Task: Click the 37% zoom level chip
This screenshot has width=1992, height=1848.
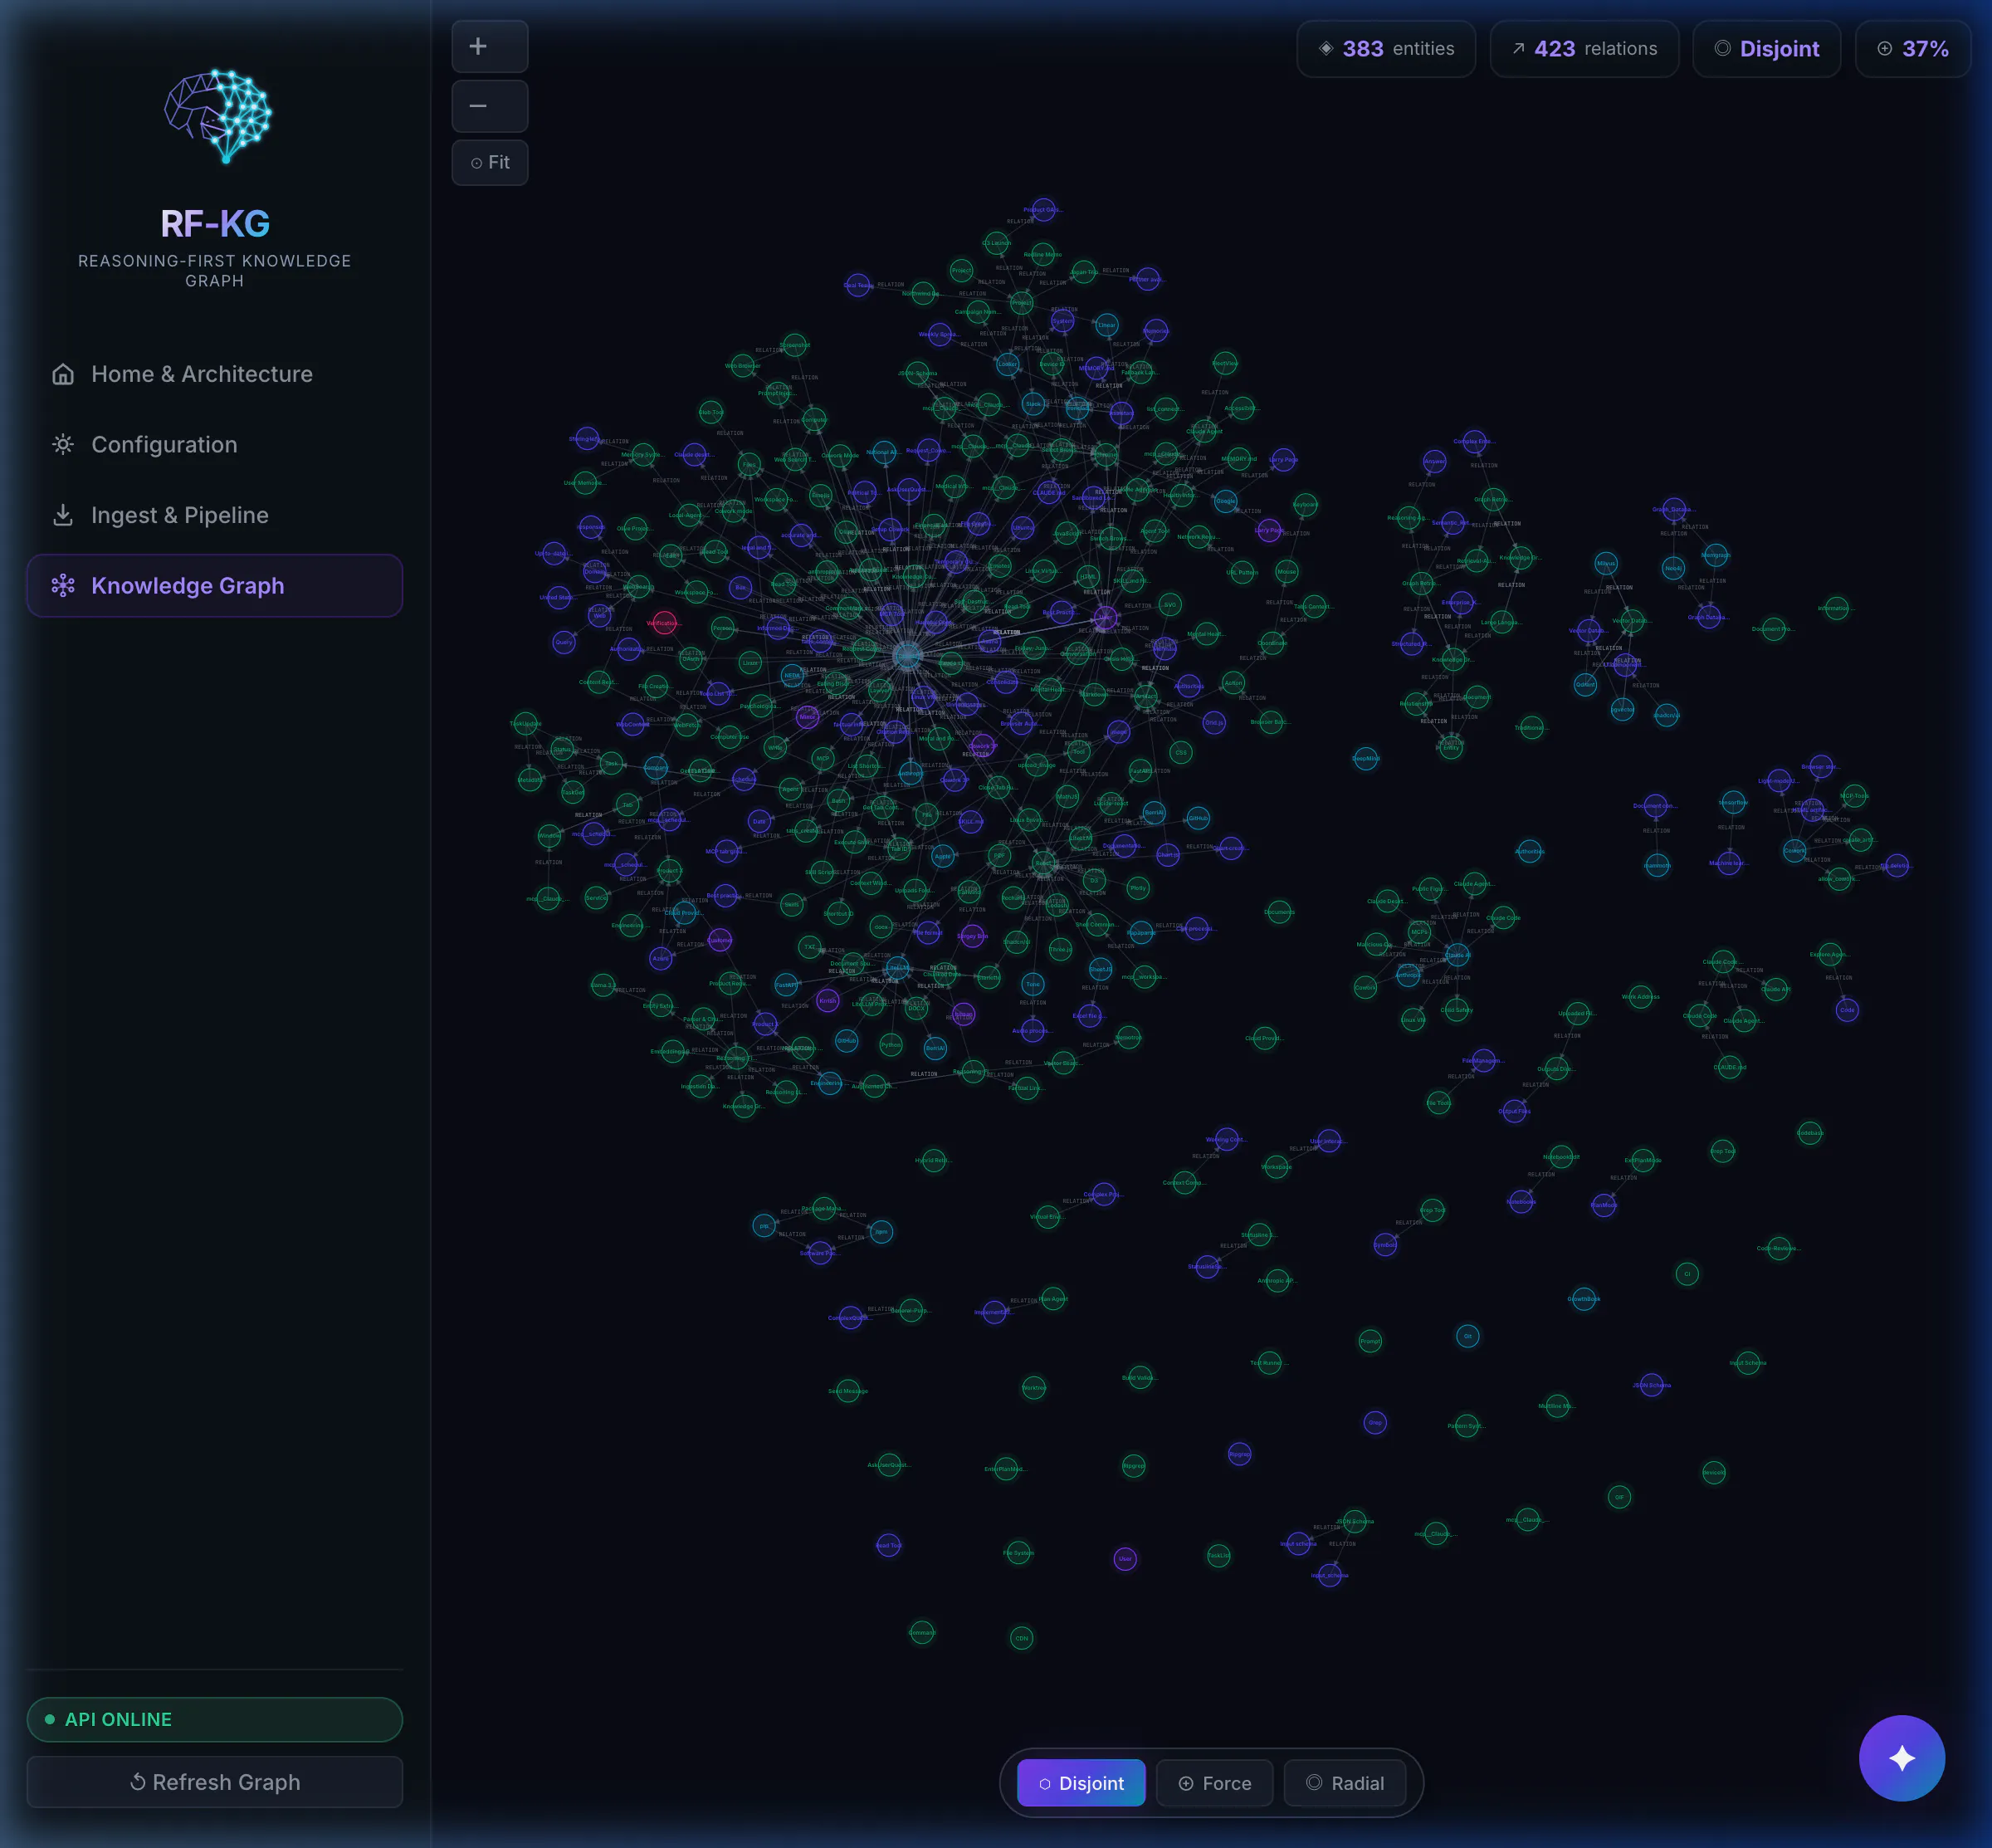Action: point(1913,49)
